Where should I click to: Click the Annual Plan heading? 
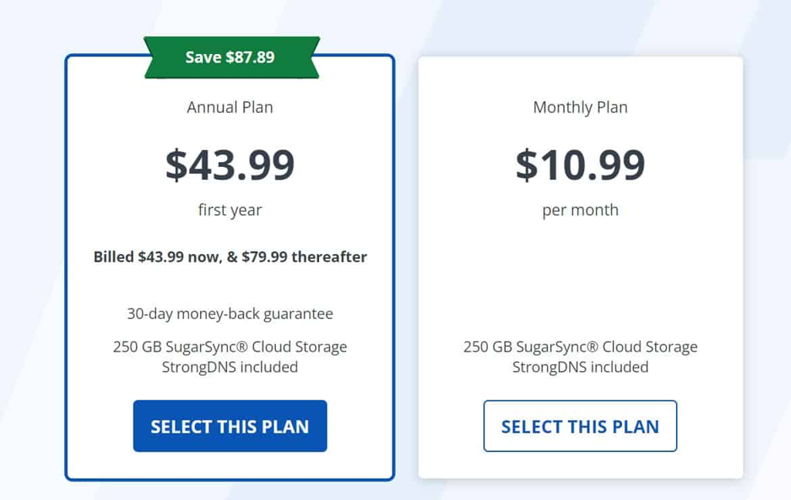click(x=230, y=107)
